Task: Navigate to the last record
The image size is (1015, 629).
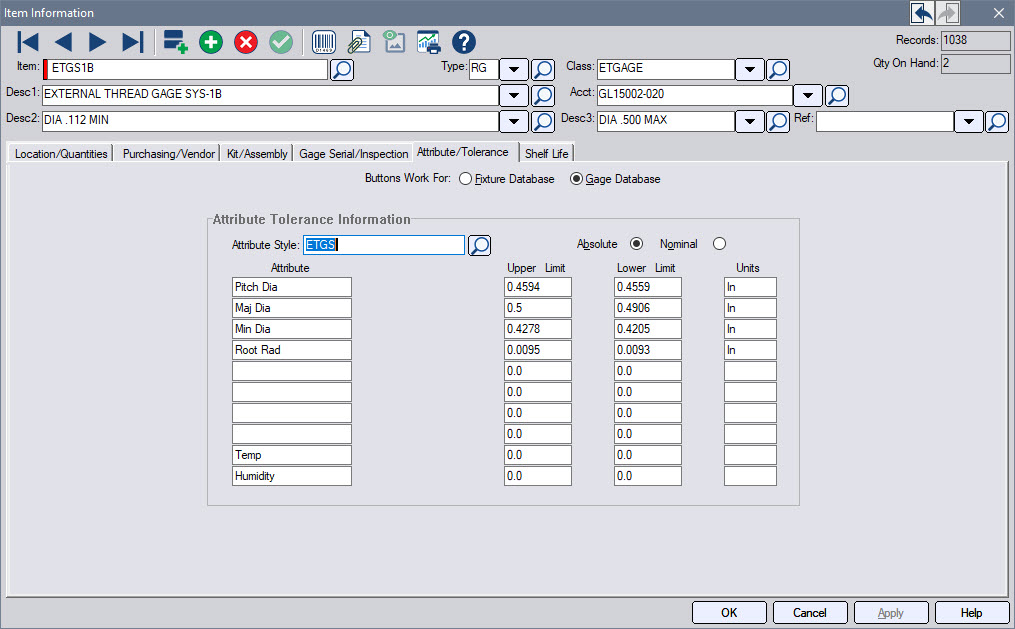Action: [131, 41]
